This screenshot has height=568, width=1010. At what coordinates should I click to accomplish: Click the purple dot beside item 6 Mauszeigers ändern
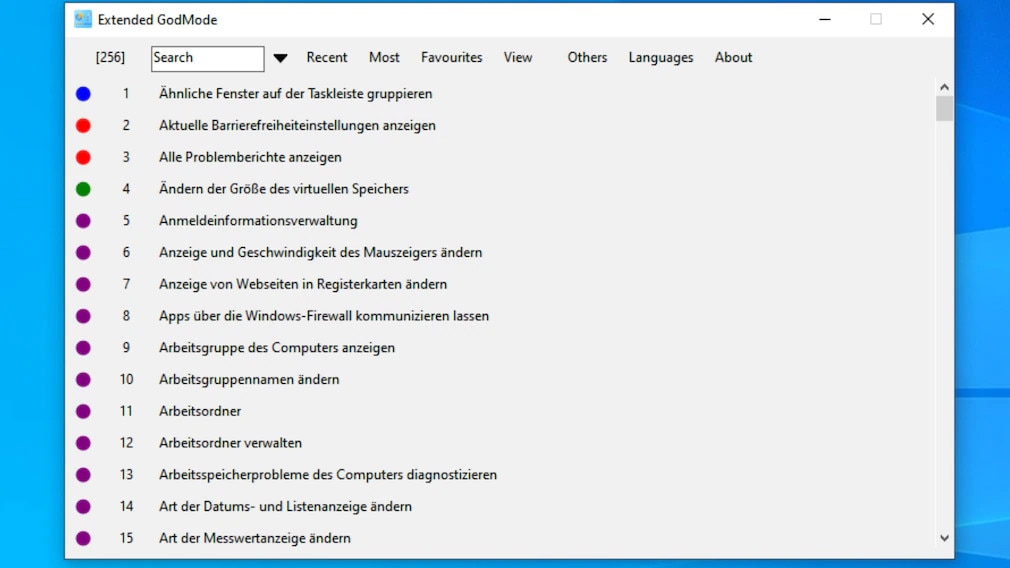click(83, 252)
